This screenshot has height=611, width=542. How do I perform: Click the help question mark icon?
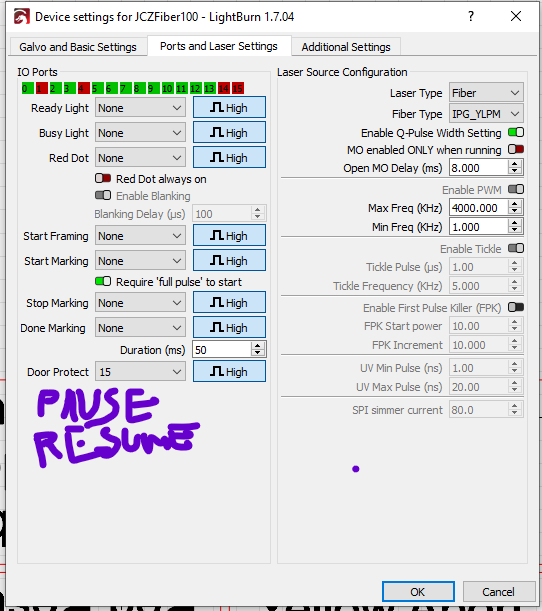471,16
